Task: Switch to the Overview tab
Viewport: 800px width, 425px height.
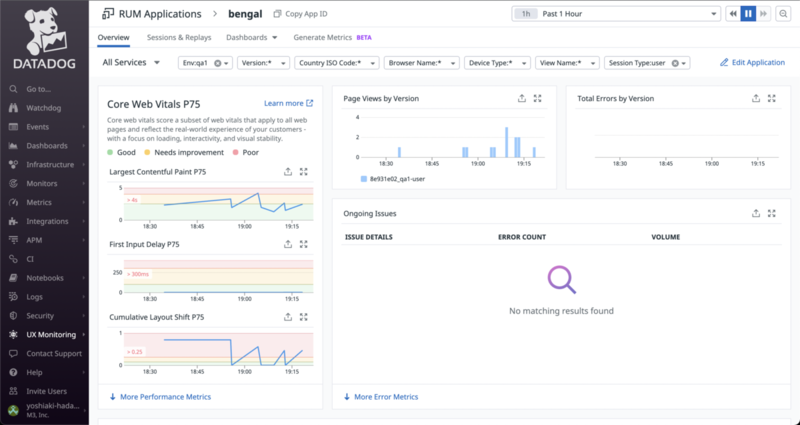Action: [113, 37]
